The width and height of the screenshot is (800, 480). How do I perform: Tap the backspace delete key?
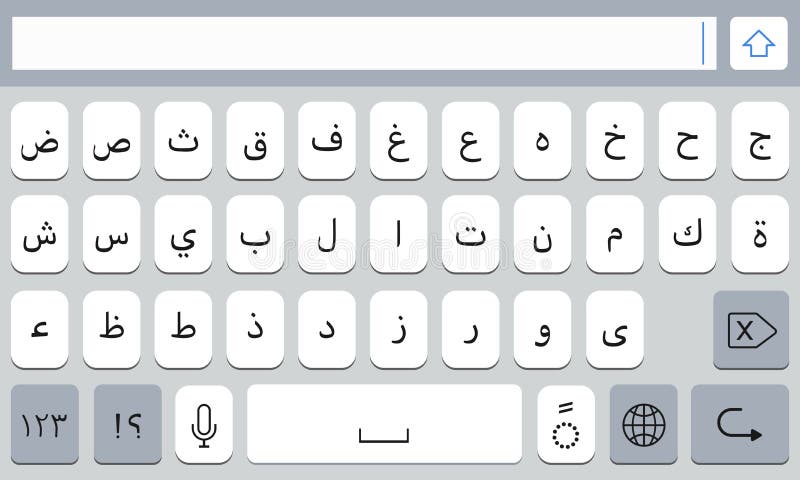(x=751, y=330)
